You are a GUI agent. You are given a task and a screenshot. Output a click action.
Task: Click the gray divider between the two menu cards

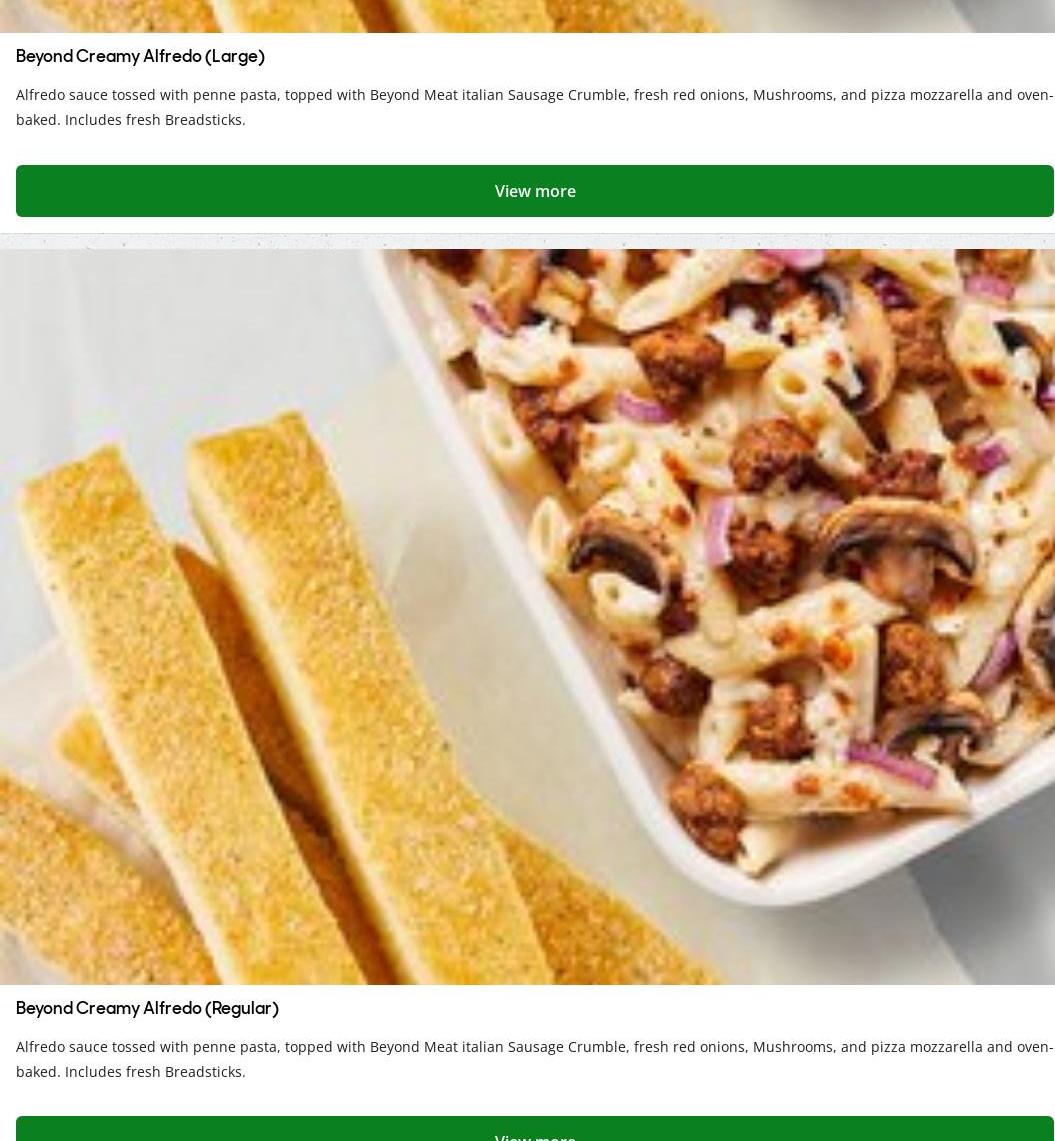click(x=528, y=241)
